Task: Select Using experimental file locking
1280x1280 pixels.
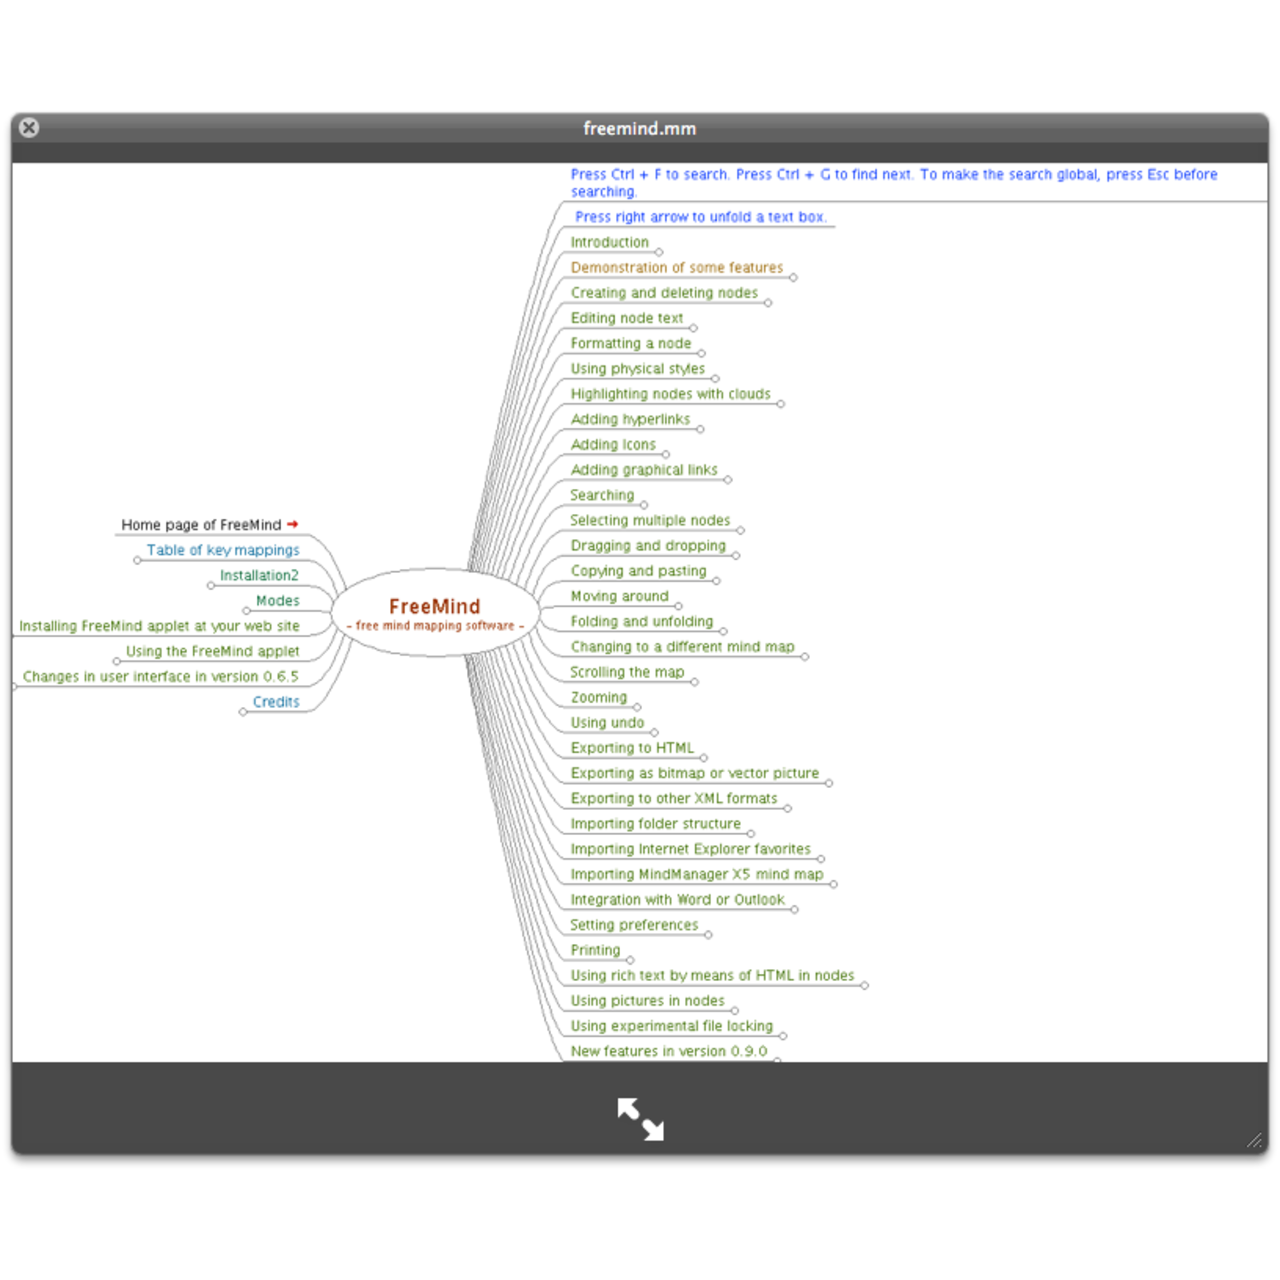Action: [x=672, y=1026]
